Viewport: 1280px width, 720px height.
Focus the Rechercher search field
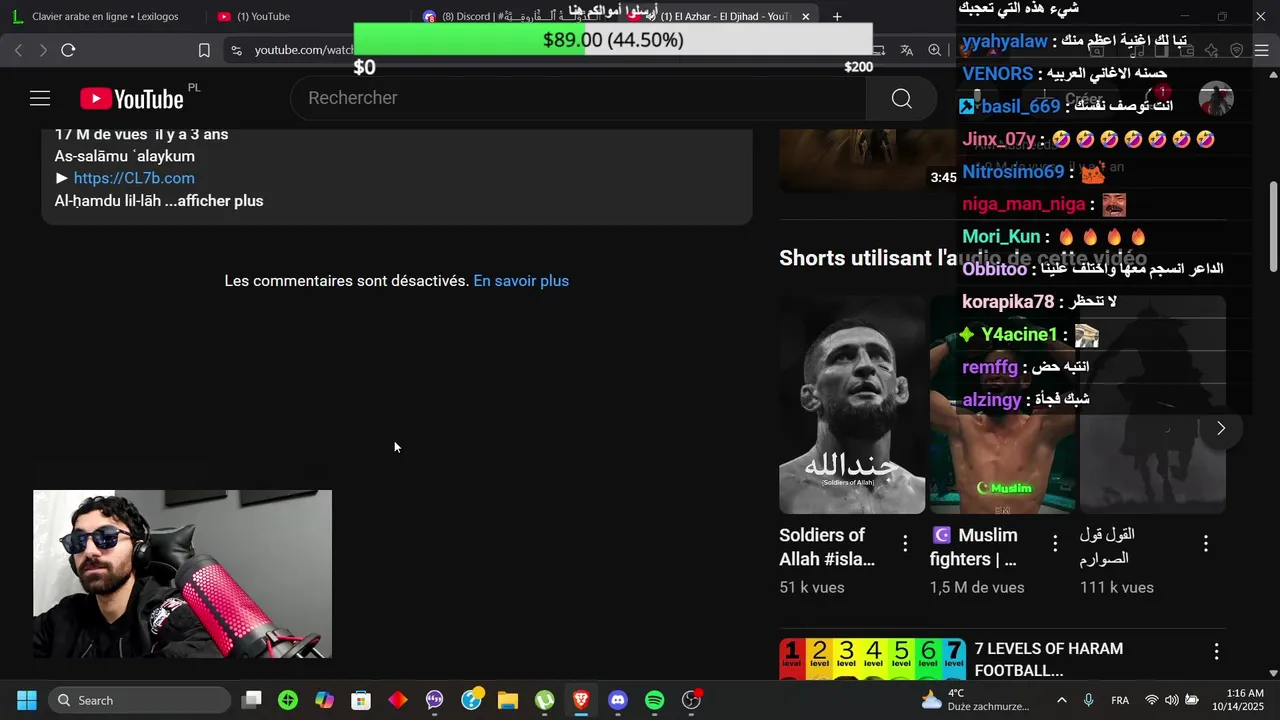tap(580, 98)
